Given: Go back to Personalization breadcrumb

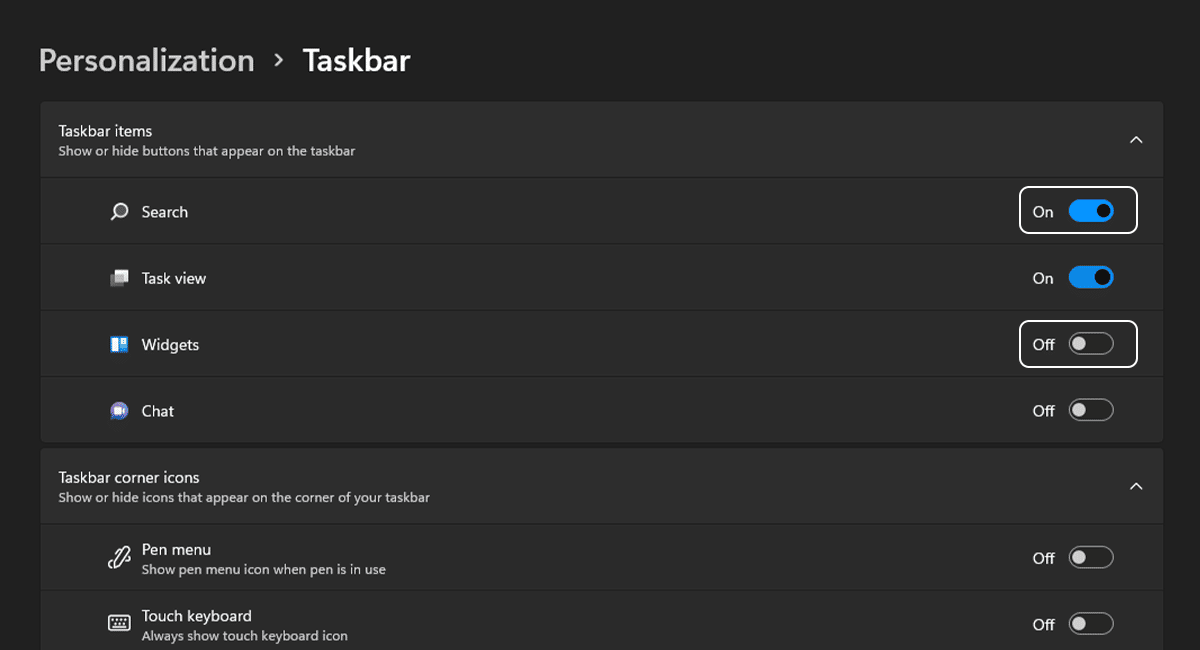Looking at the screenshot, I should [146, 60].
